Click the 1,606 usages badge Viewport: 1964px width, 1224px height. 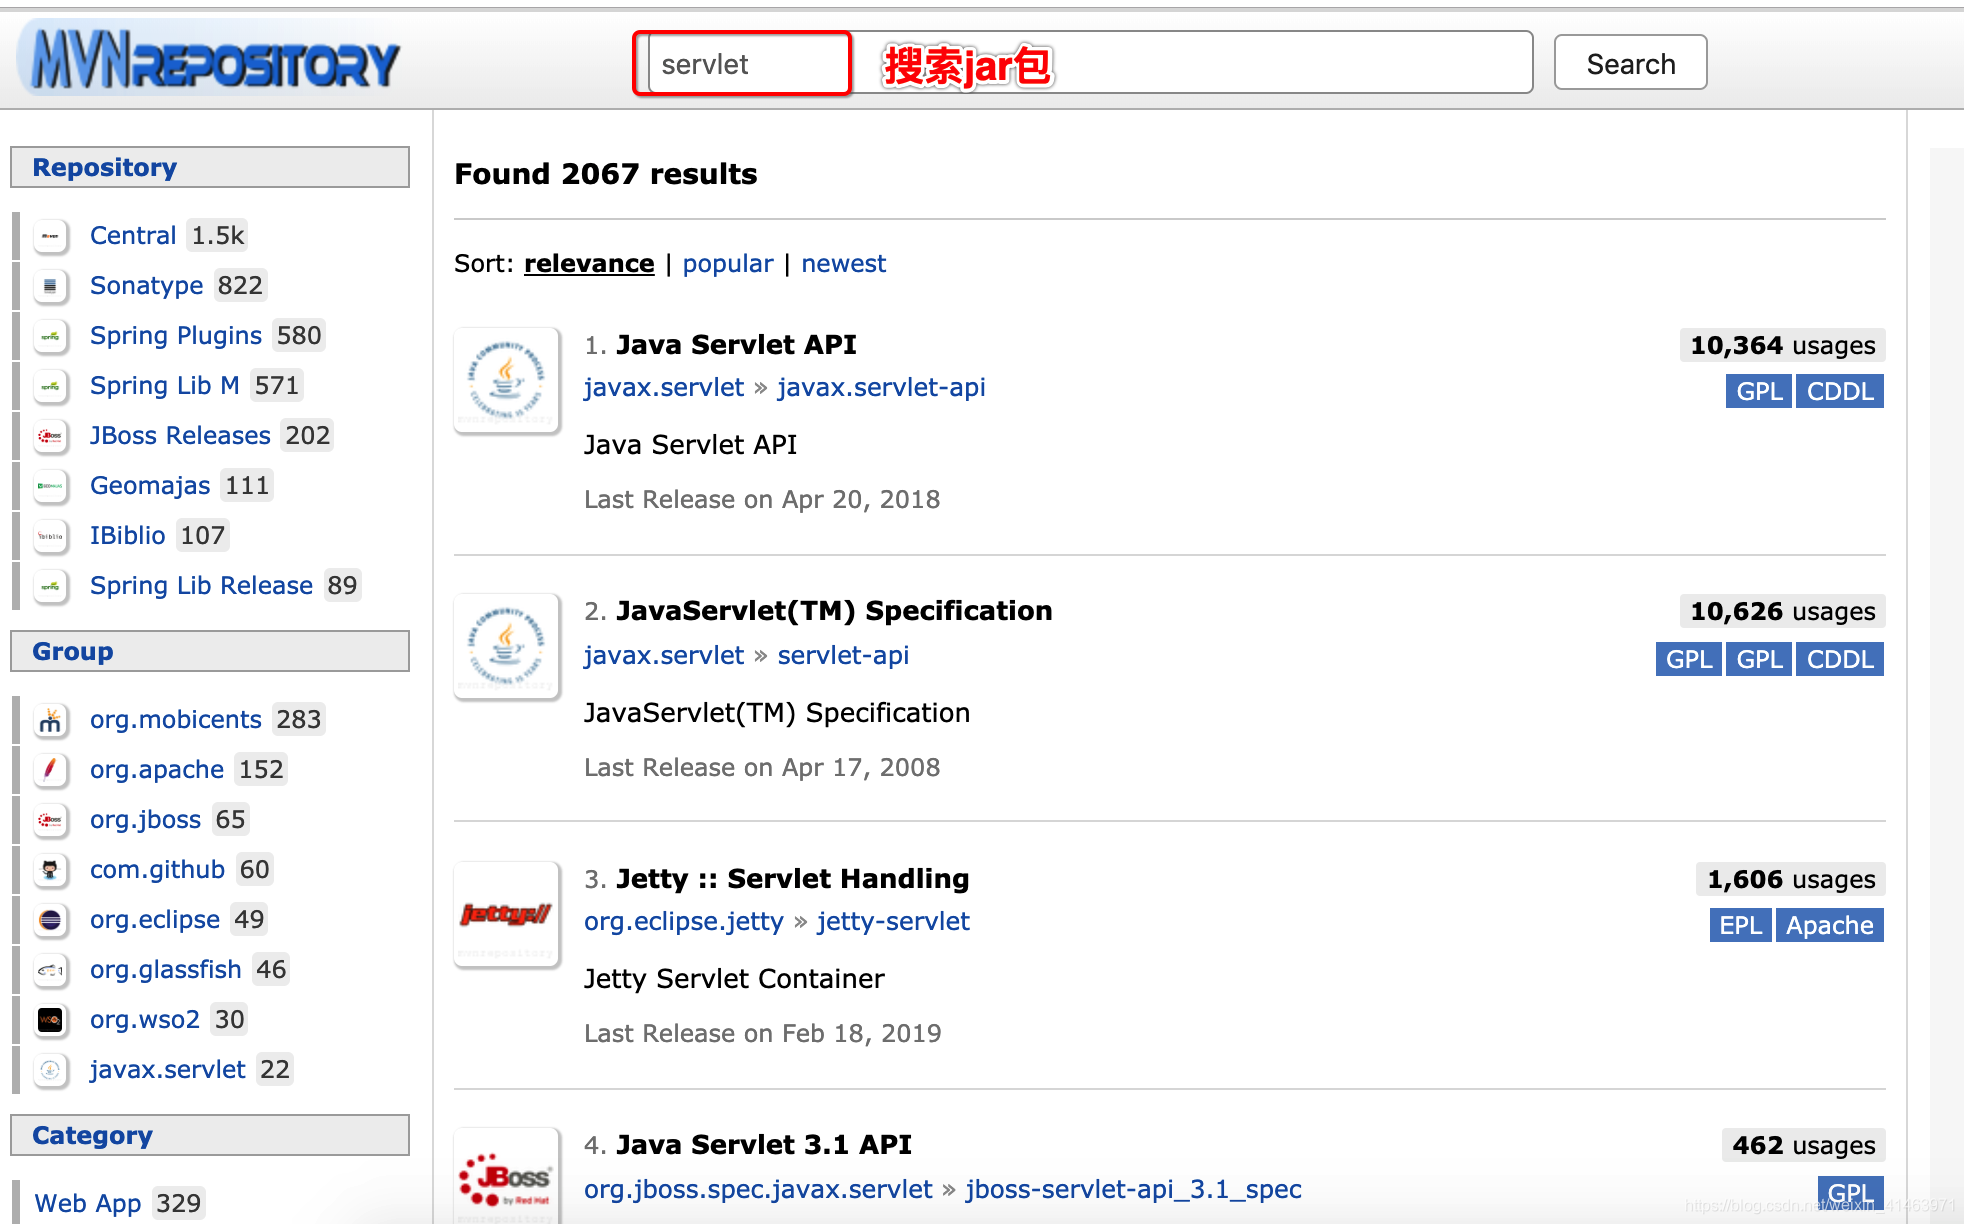(1791, 880)
